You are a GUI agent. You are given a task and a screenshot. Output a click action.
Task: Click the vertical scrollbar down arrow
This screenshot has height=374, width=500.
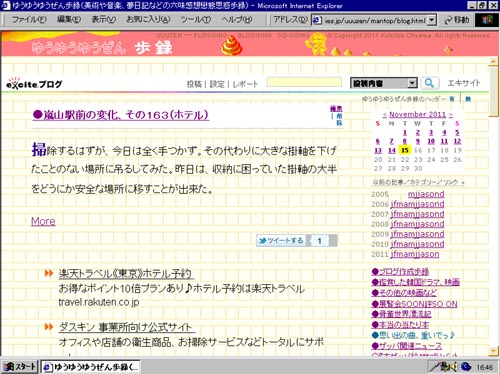pyautogui.click(x=493, y=351)
